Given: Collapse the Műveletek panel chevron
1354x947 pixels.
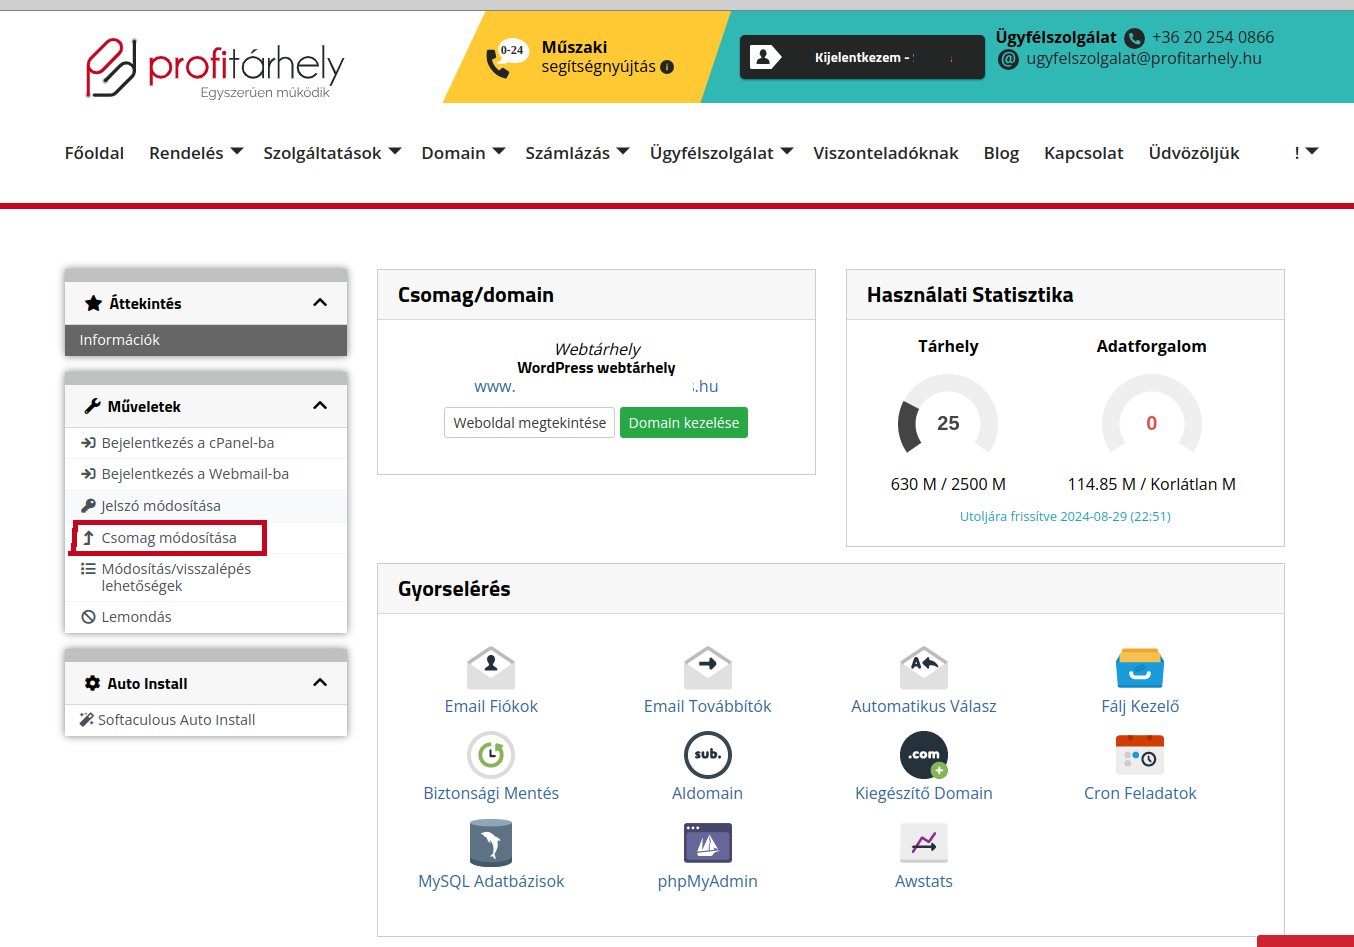Looking at the screenshot, I should pyautogui.click(x=320, y=406).
